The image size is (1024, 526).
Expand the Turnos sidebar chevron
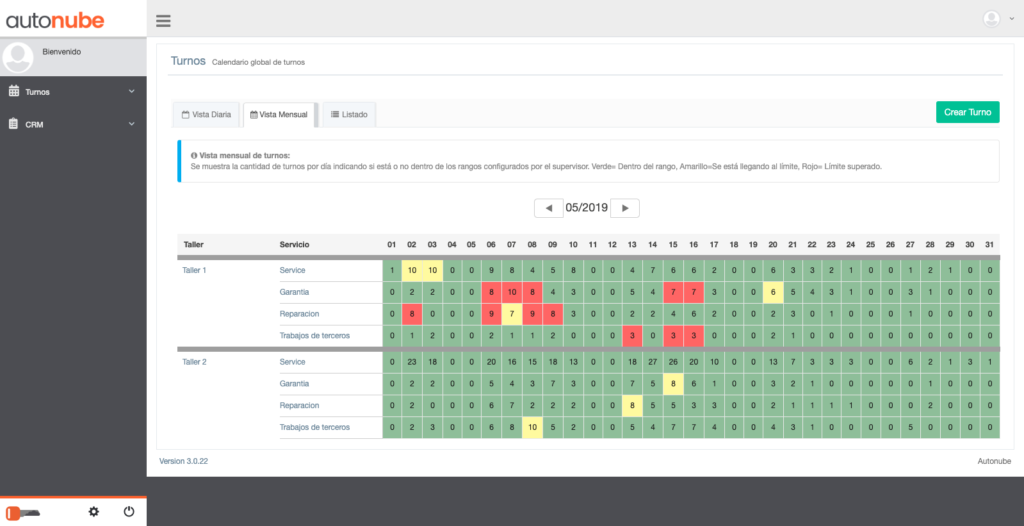click(131, 91)
